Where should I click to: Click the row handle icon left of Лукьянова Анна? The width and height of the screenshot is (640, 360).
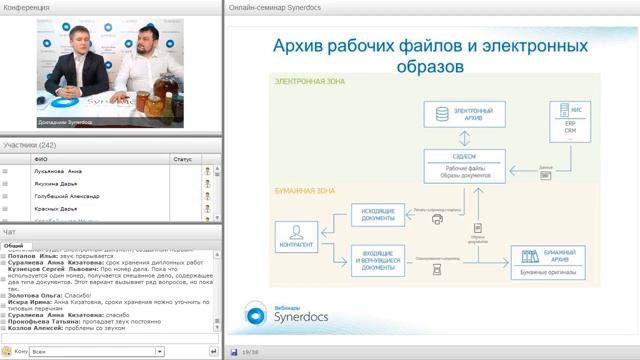(x=5, y=171)
